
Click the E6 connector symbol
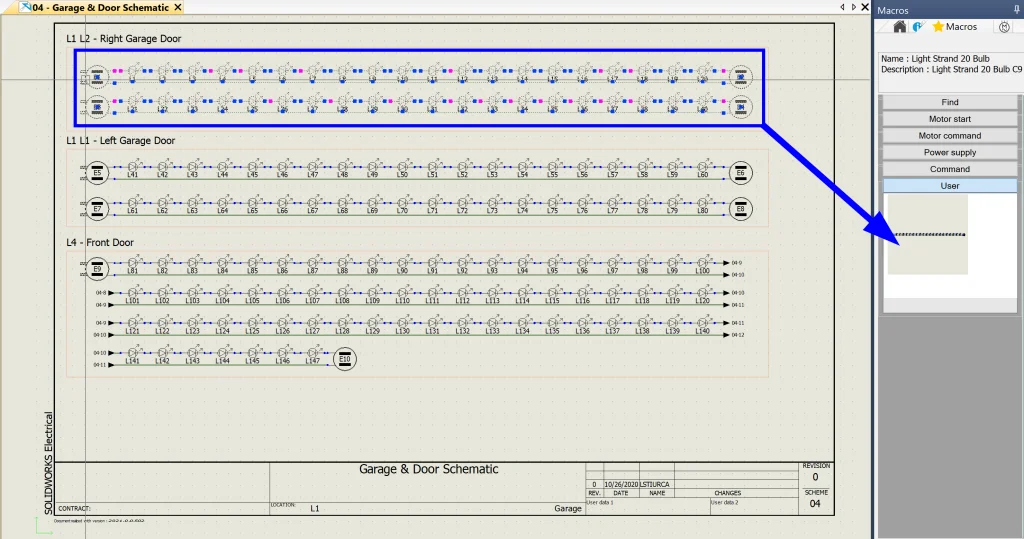(x=741, y=173)
